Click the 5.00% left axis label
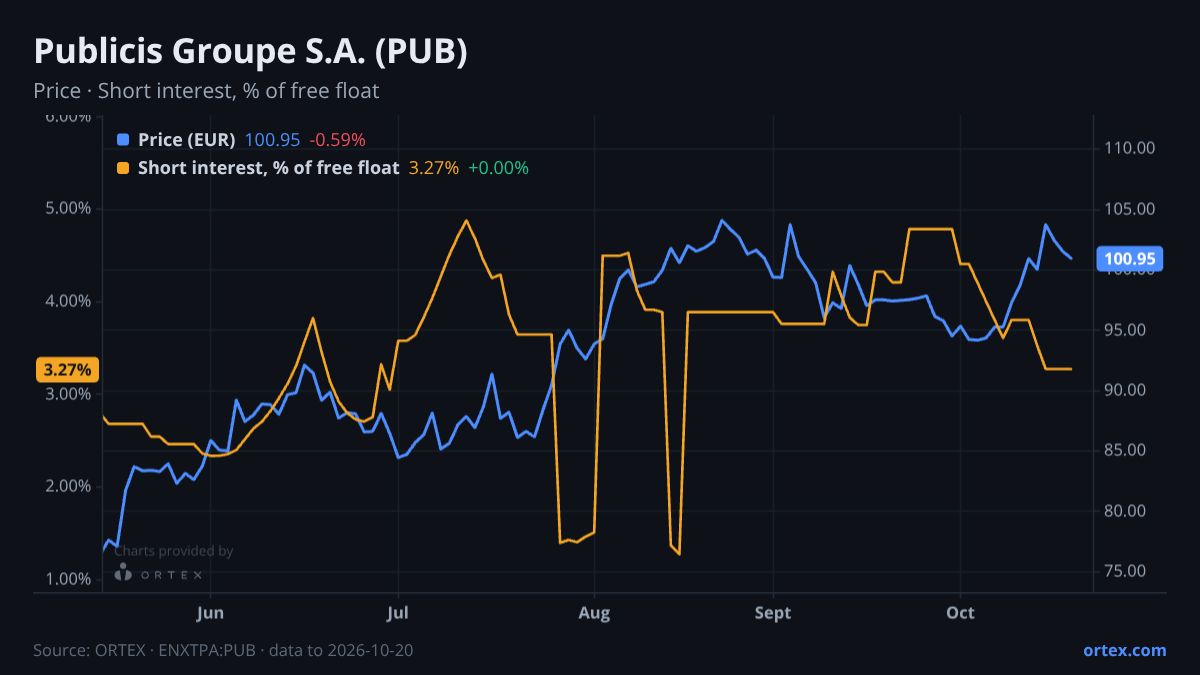This screenshot has height=675, width=1200. coord(66,209)
